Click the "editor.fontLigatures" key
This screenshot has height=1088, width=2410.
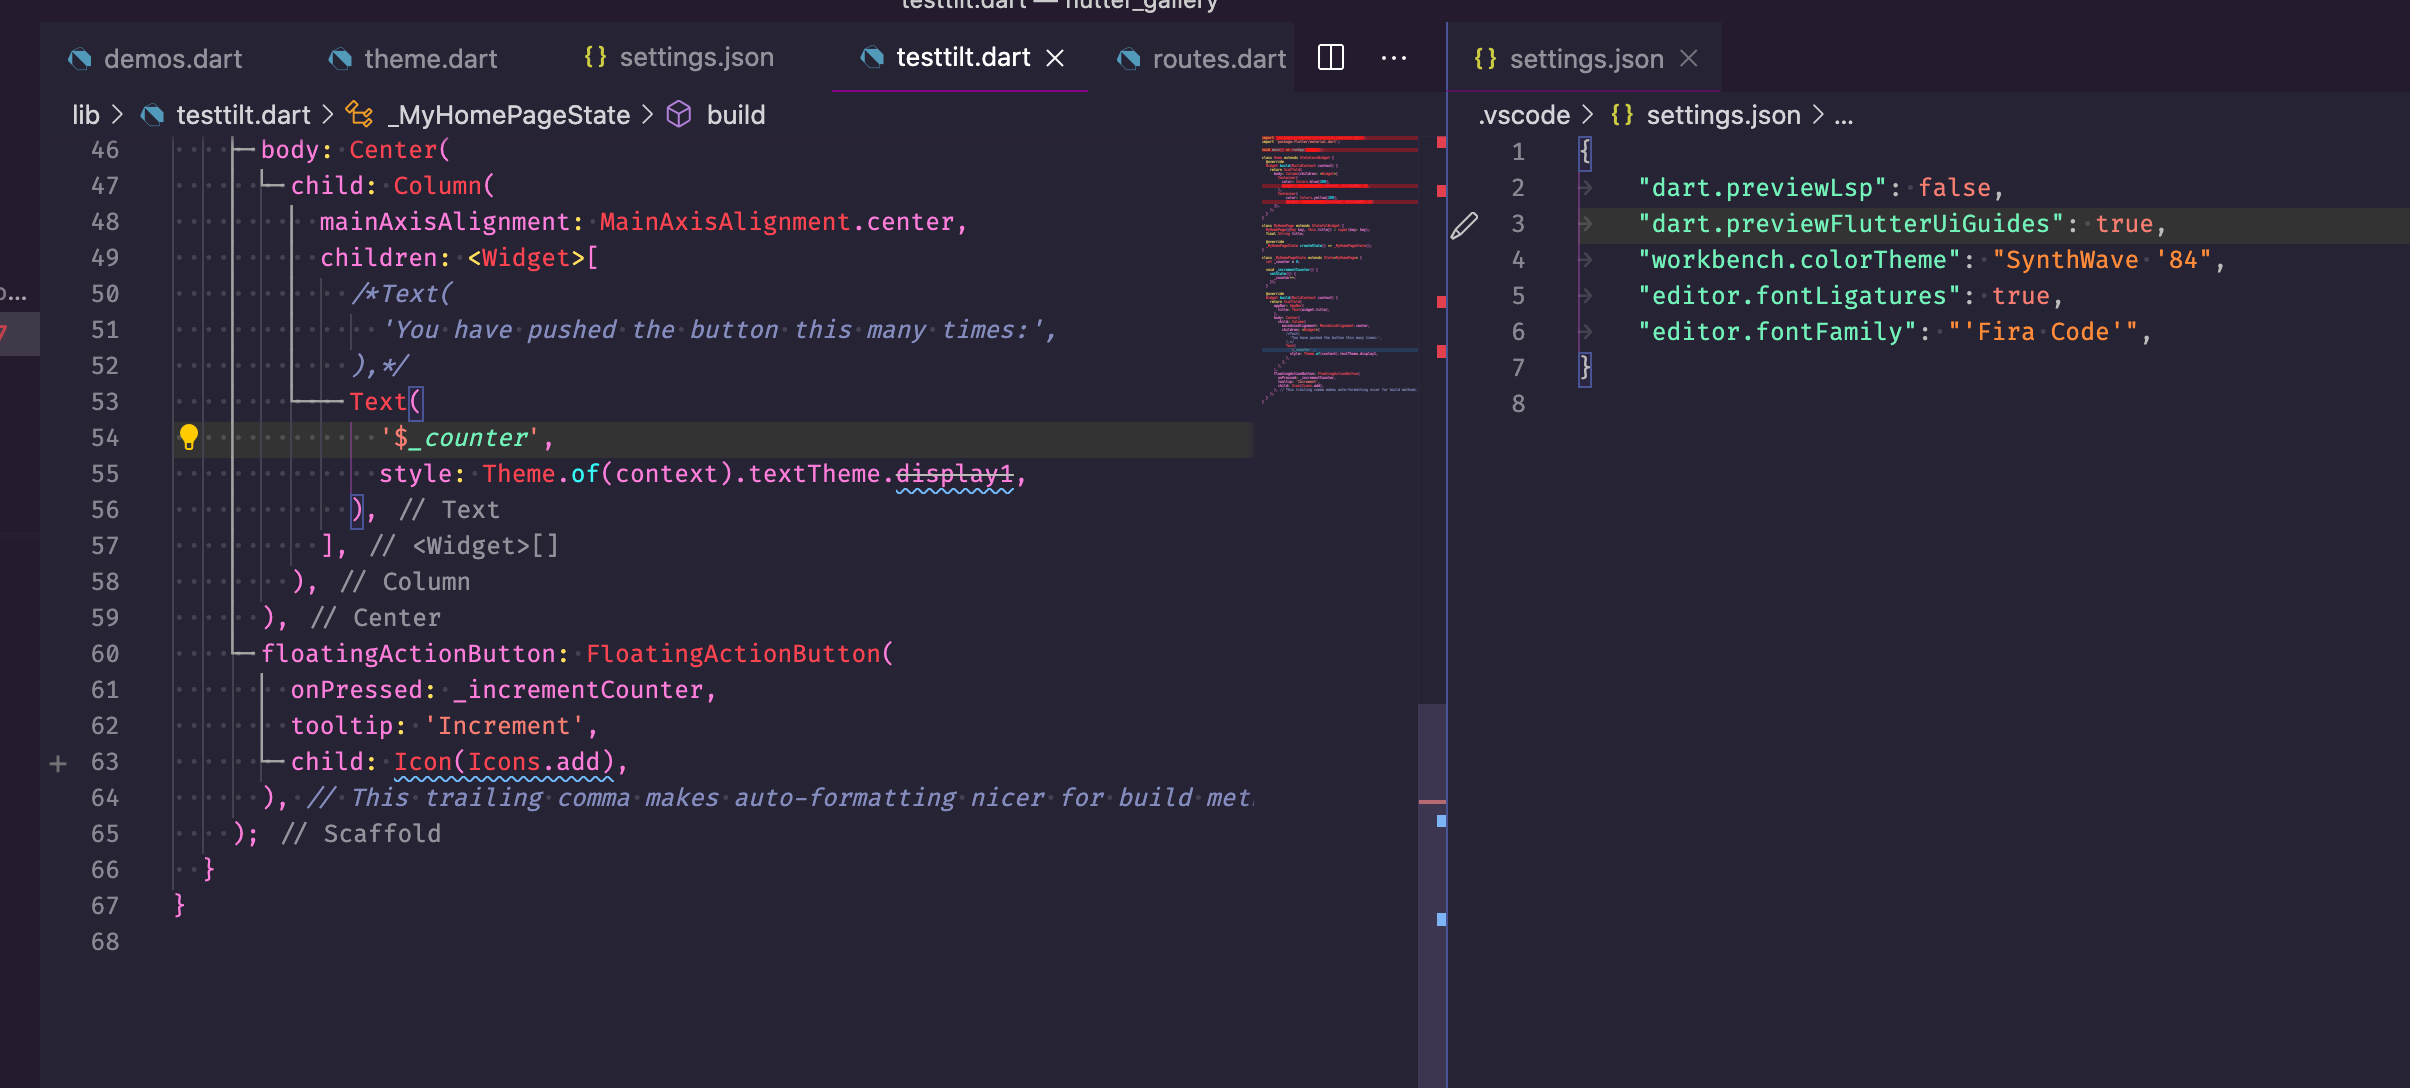click(1799, 296)
